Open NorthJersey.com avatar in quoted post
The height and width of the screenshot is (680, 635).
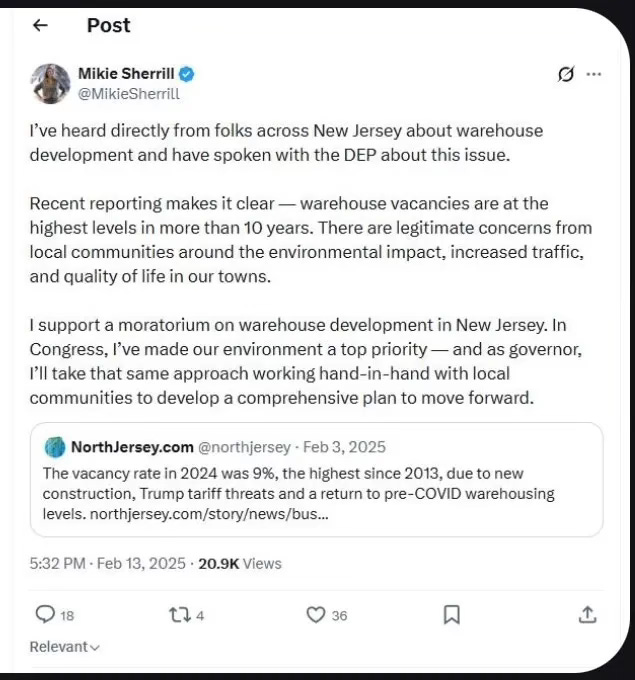coord(55,447)
